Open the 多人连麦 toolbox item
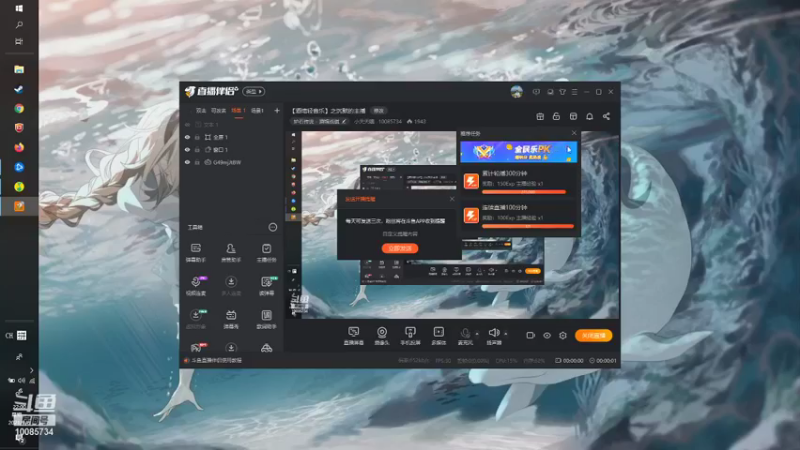The image size is (800, 450). pos(231,286)
